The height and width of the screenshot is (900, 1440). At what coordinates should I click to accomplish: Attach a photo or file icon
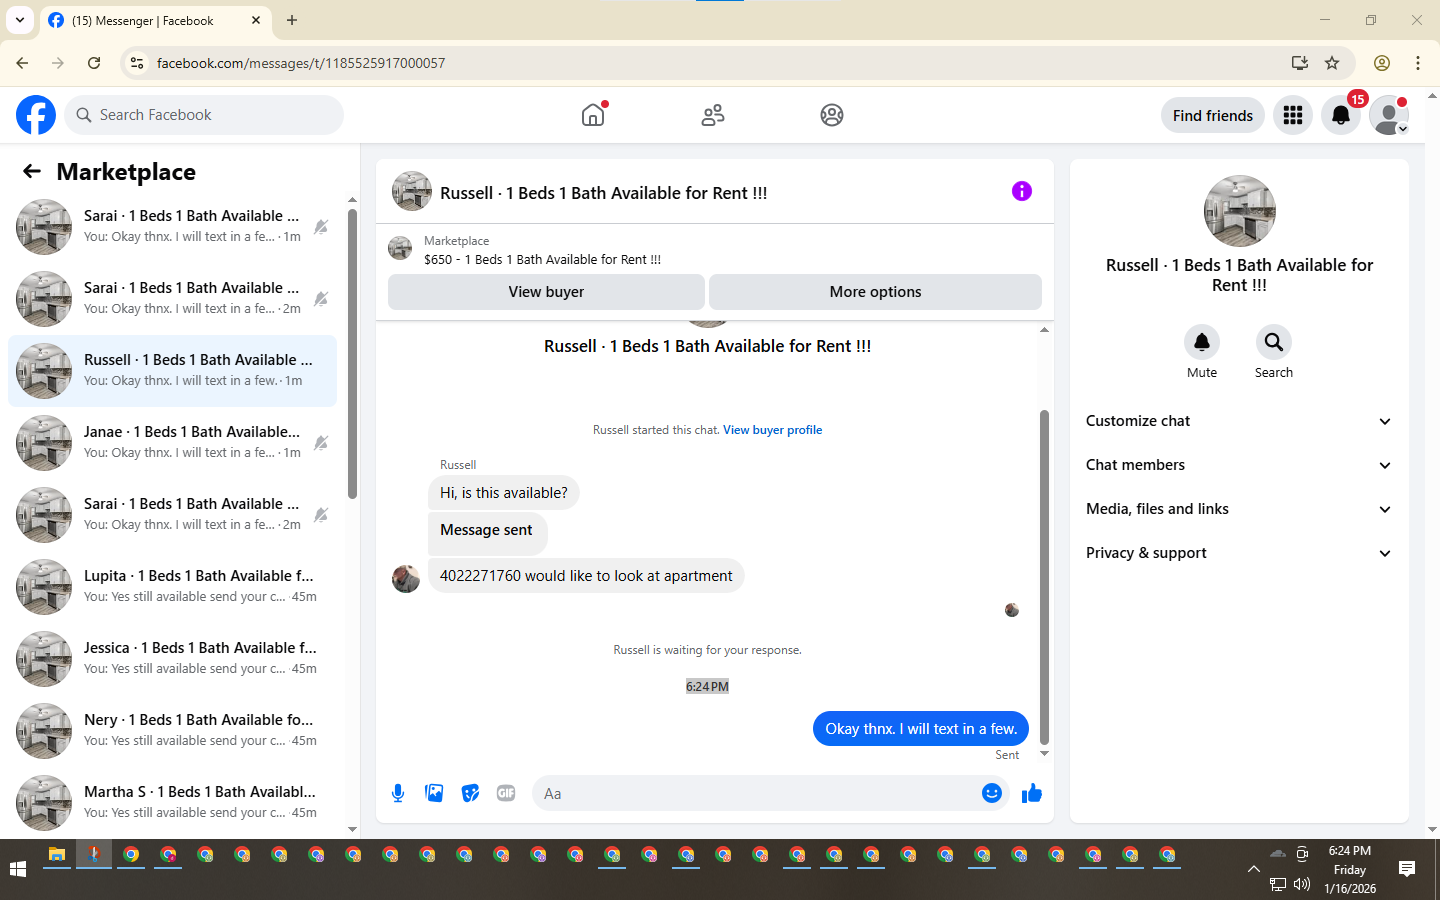tap(434, 793)
